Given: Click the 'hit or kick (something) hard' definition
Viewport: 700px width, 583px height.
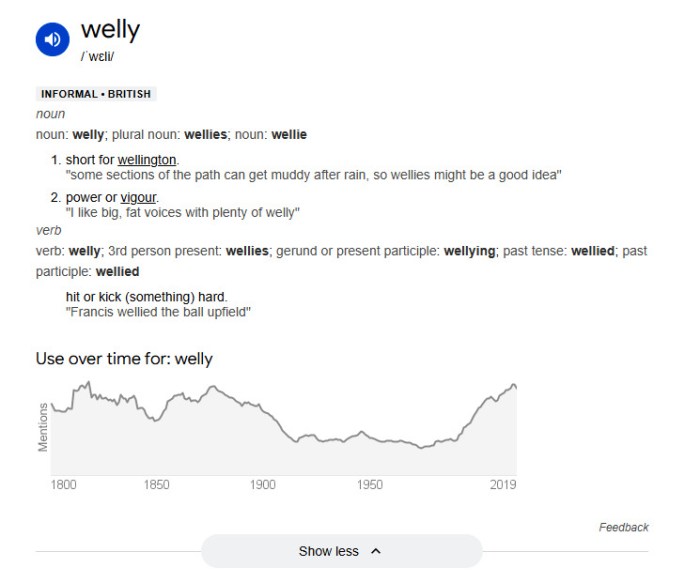Looking at the screenshot, I should coord(146,297).
